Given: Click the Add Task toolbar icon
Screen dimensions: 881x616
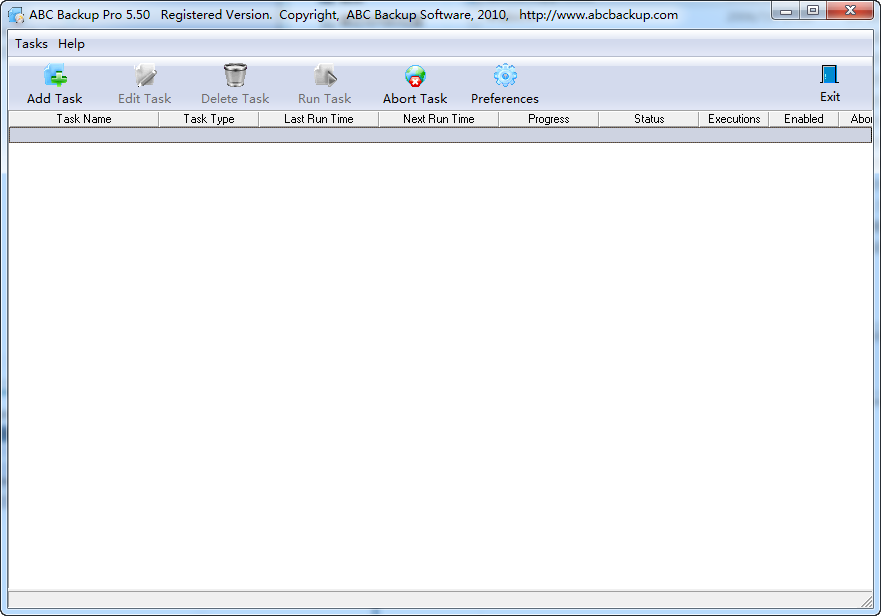Looking at the screenshot, I should [55, 75].
